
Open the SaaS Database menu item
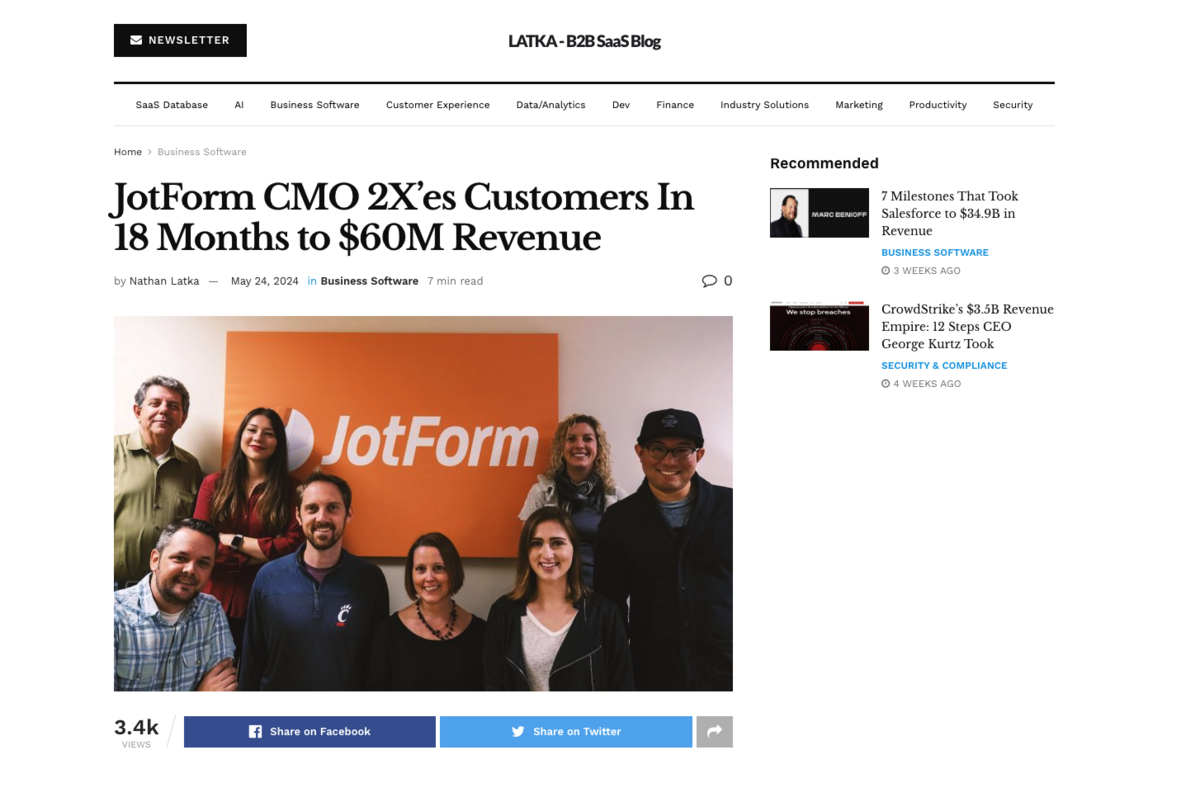pos(172,105)
